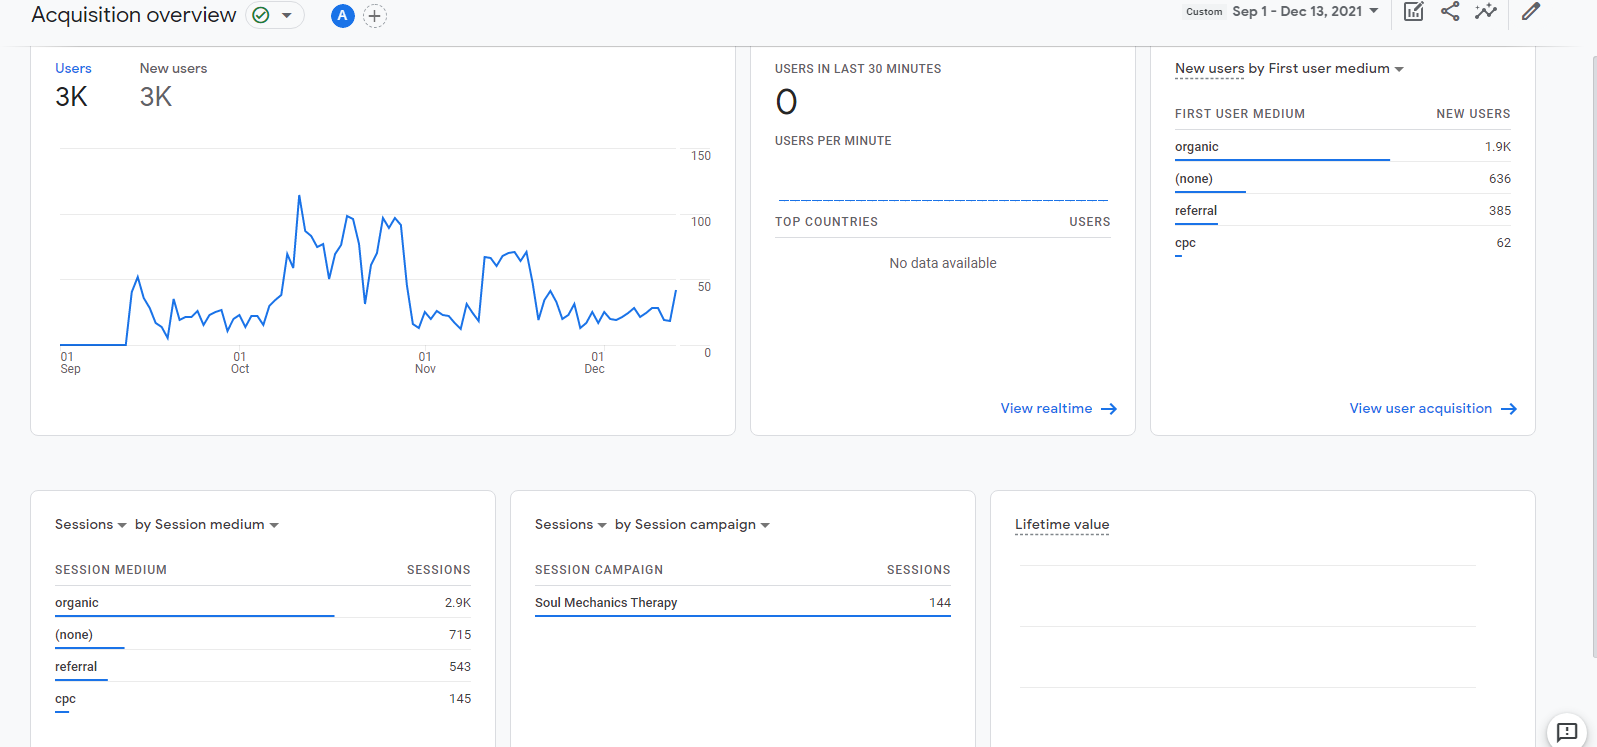Open 'New users by First user medium' dropdown

tap(1399, 69)
